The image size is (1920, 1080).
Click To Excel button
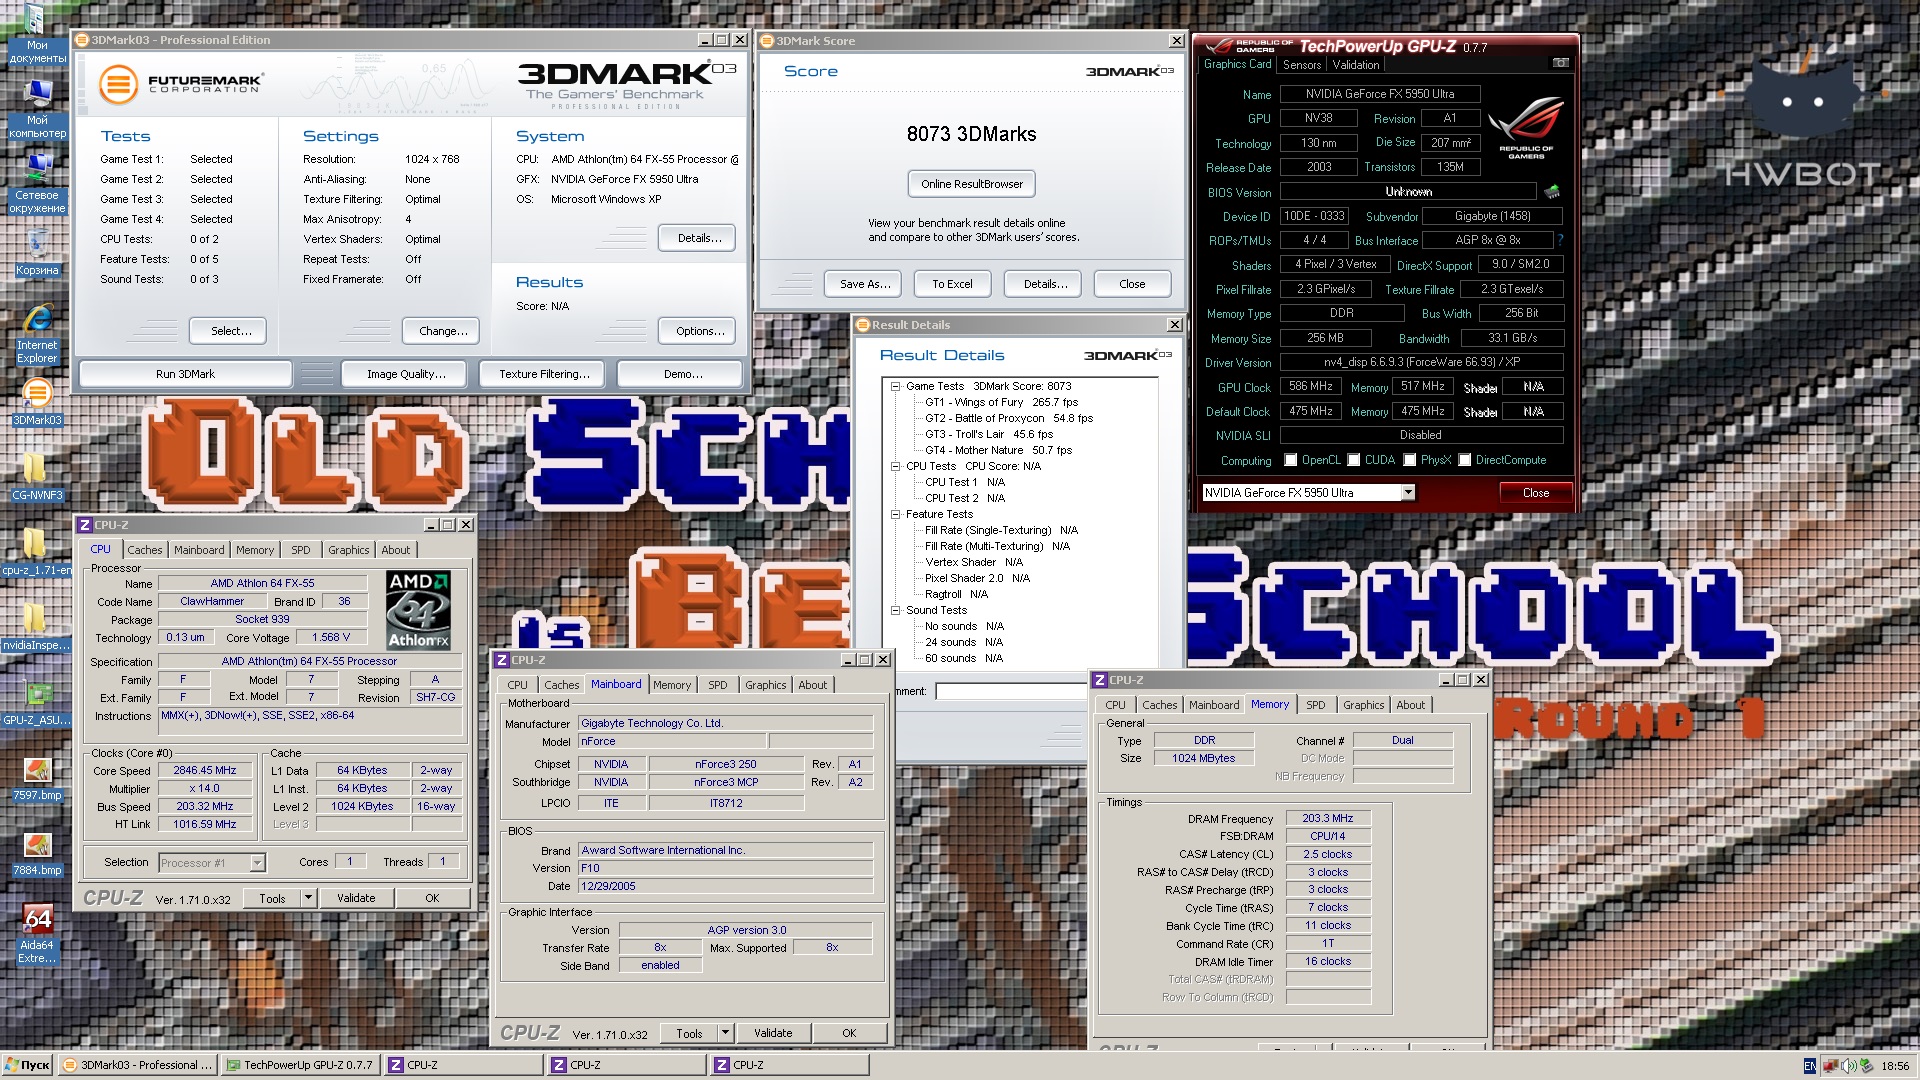952,284
